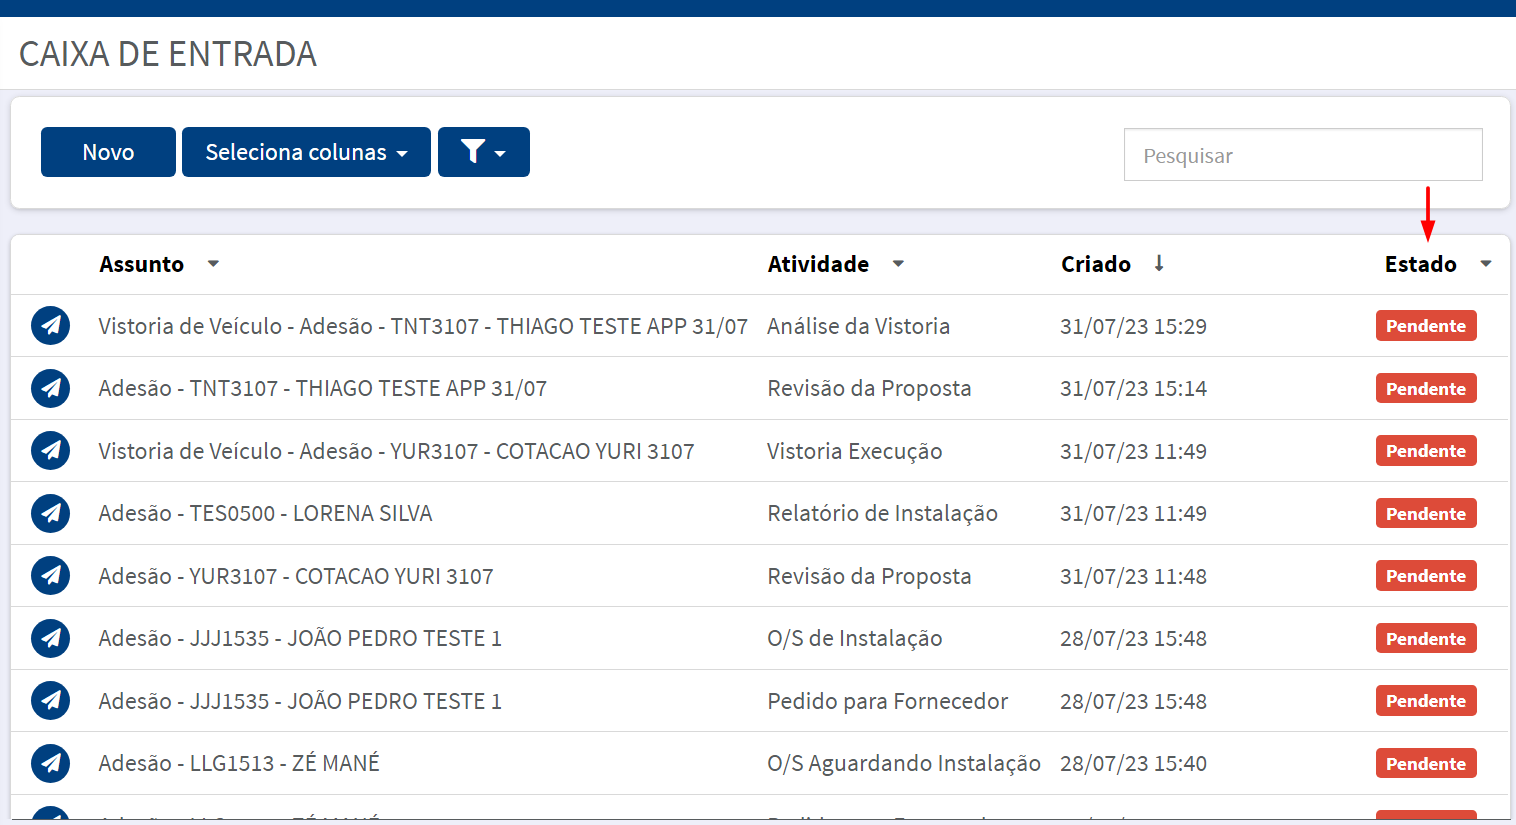Click Pendente badge at 31/07/23 15:14 row
Viewport: 1516px width, 825px height.
coord(1426,388)
